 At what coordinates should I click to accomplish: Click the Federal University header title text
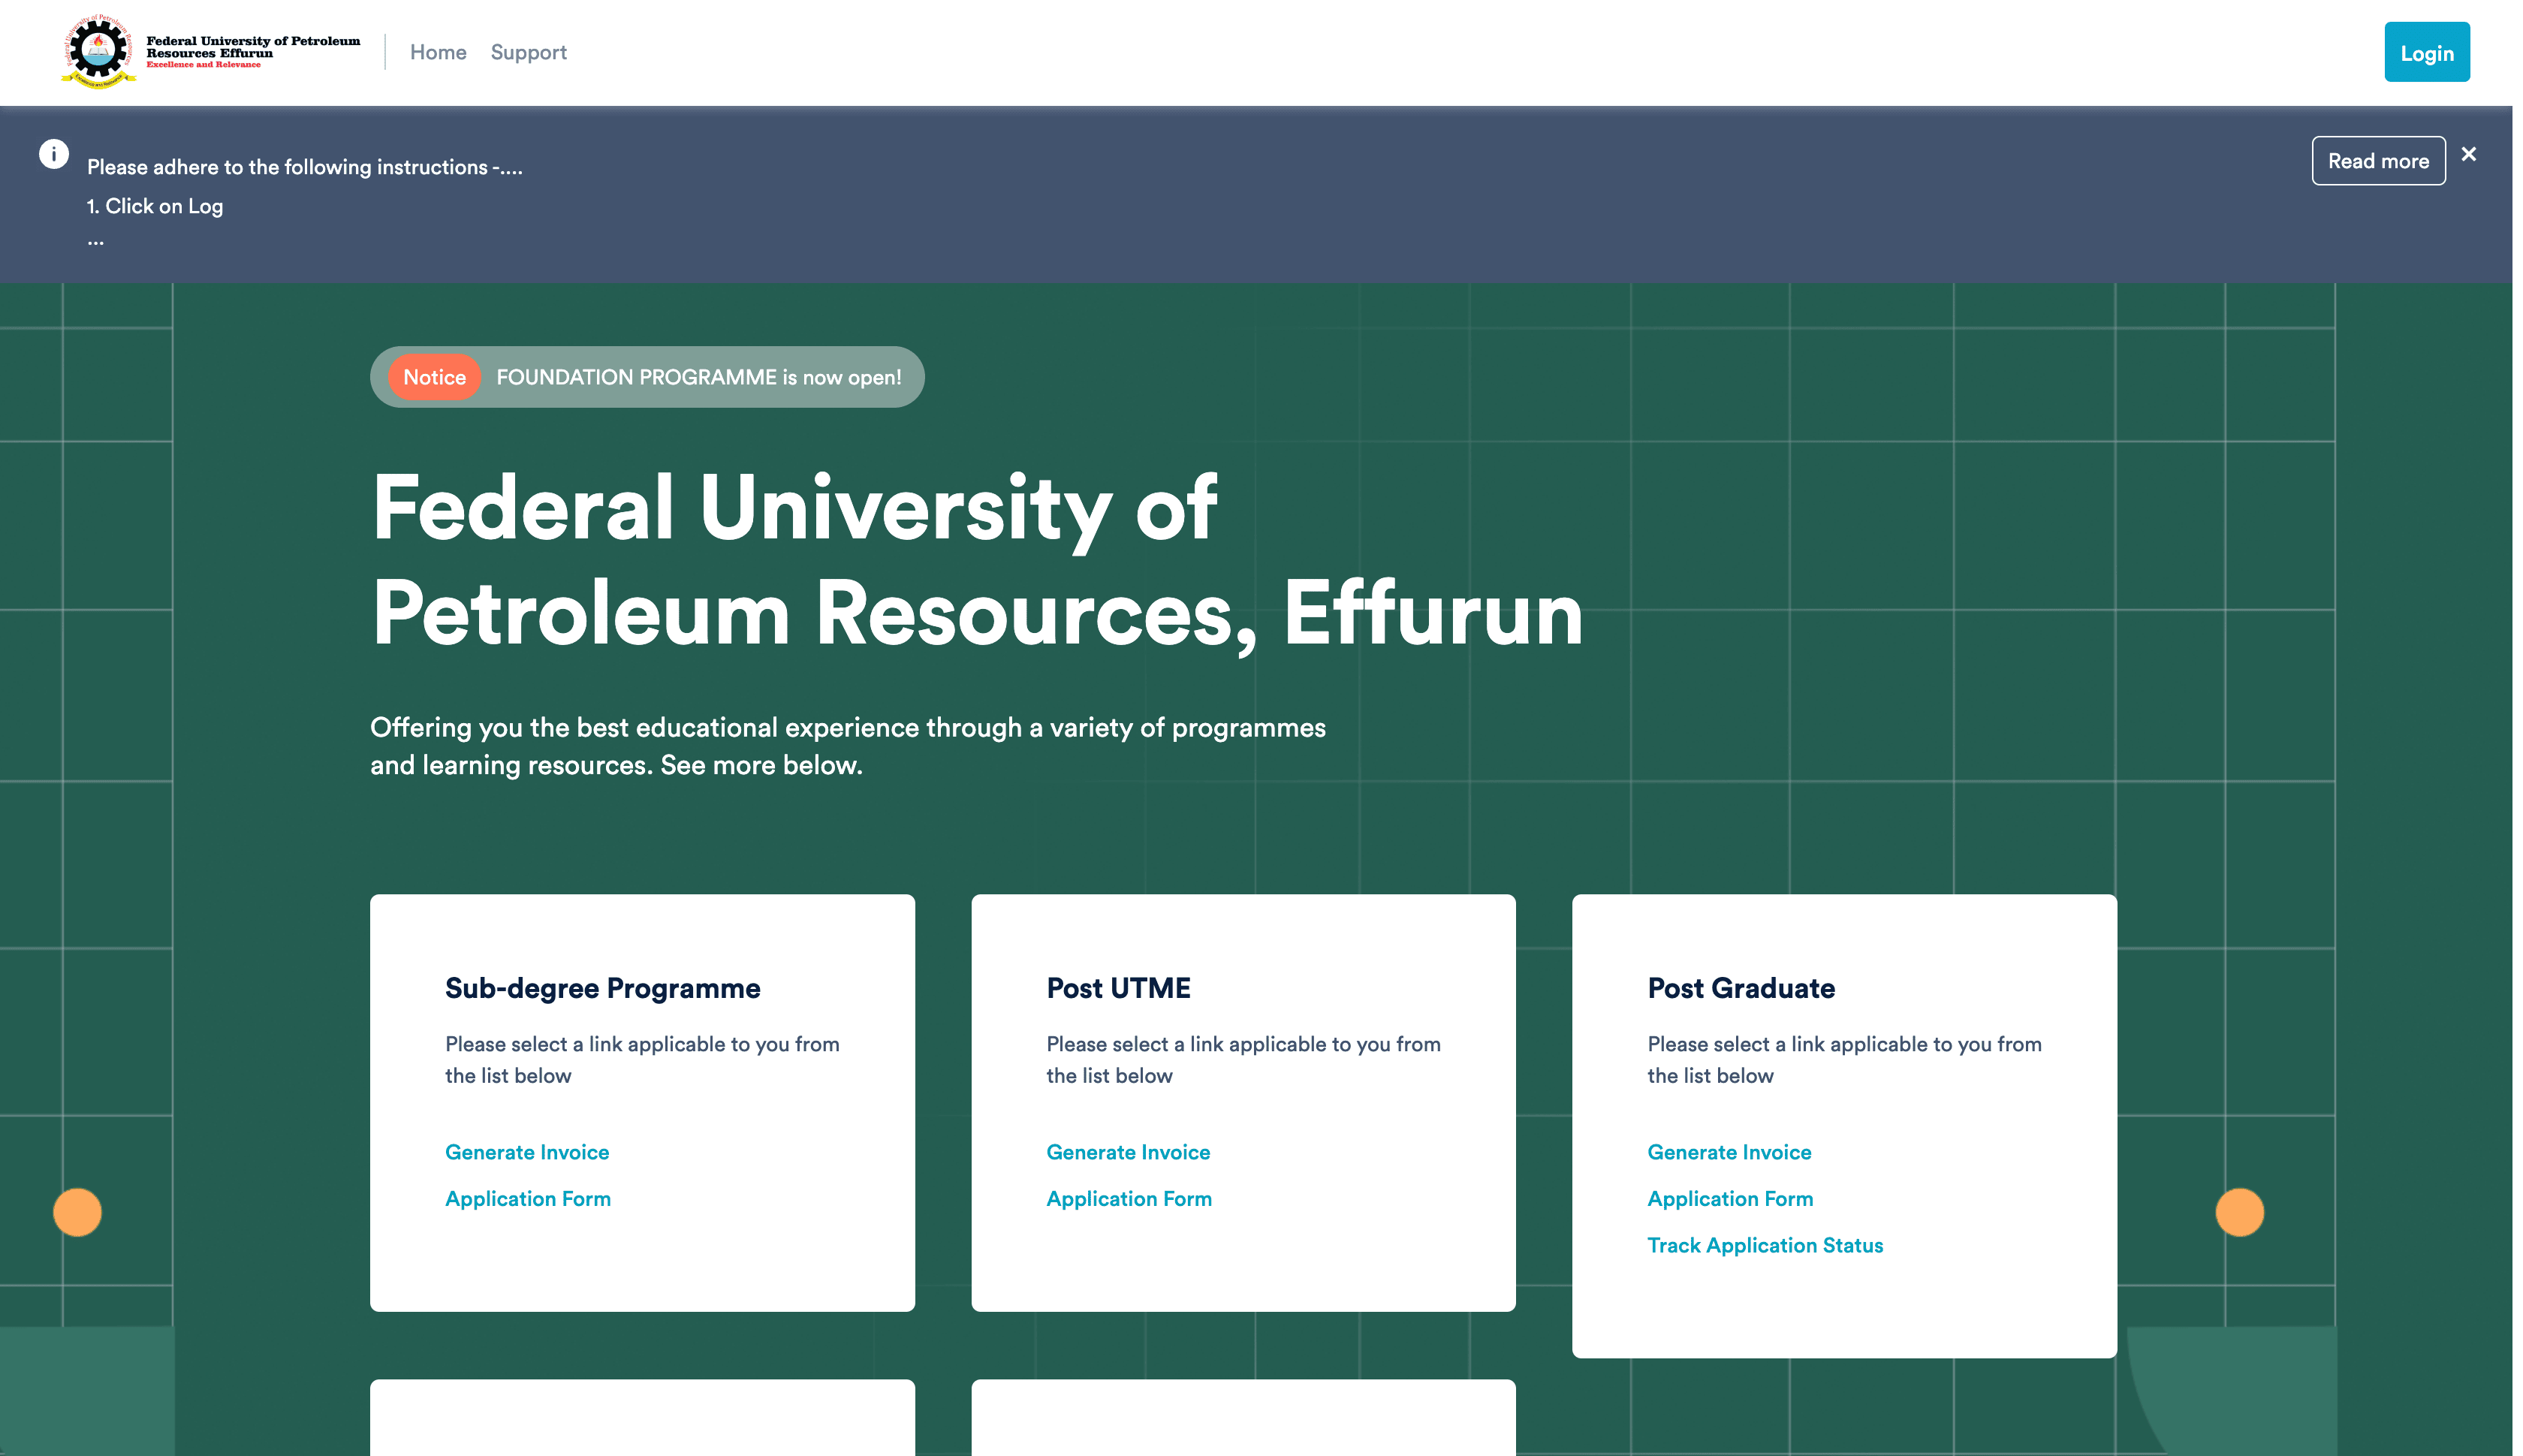(252, 48)
